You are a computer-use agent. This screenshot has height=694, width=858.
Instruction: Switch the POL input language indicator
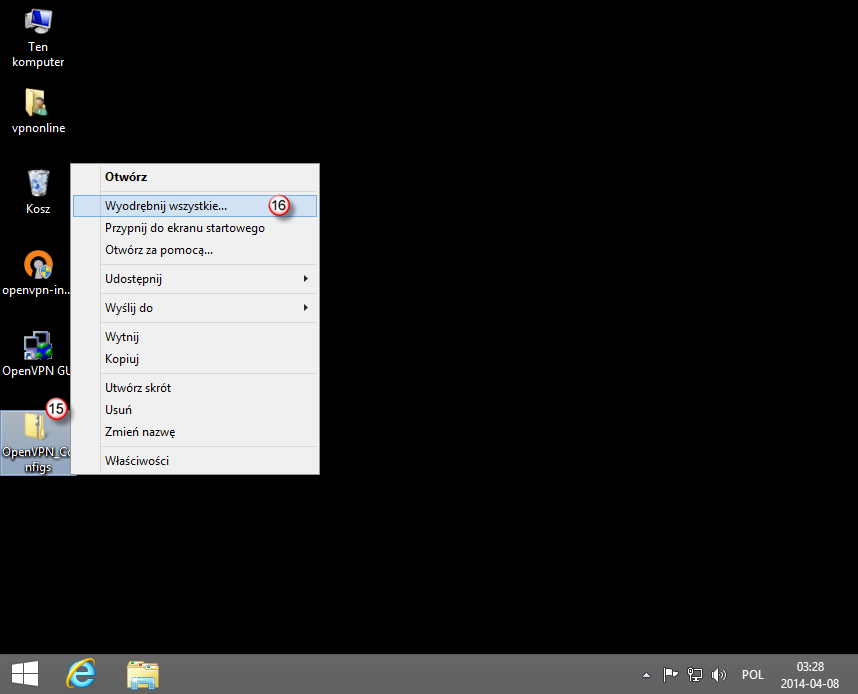(753, 675)
